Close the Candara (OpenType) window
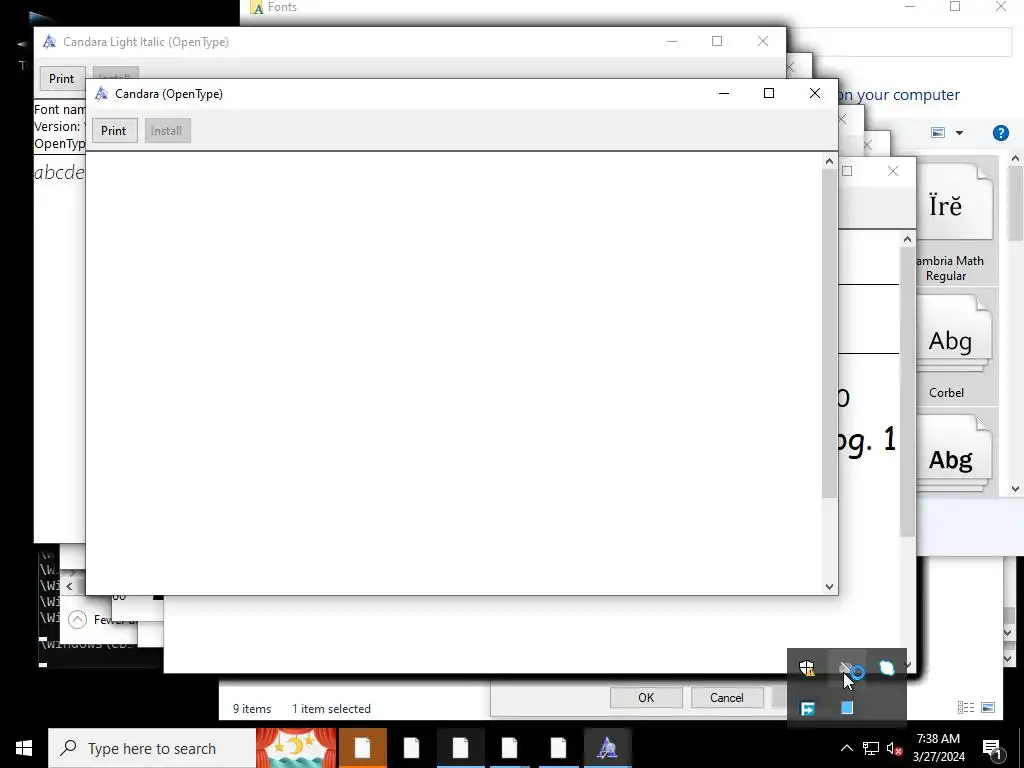The height and width of the screenshot is (768, 1024). click(x=814, y=93)
